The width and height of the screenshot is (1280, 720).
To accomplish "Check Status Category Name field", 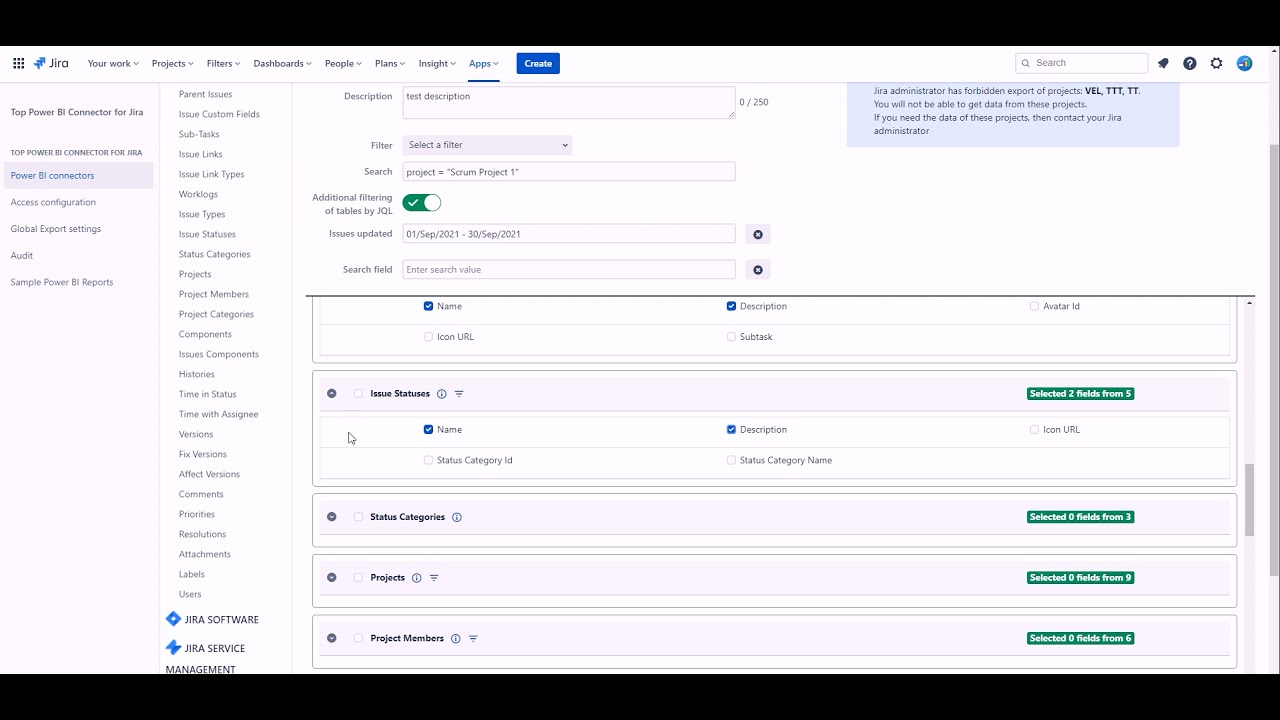I will click(x=731, y=460).
